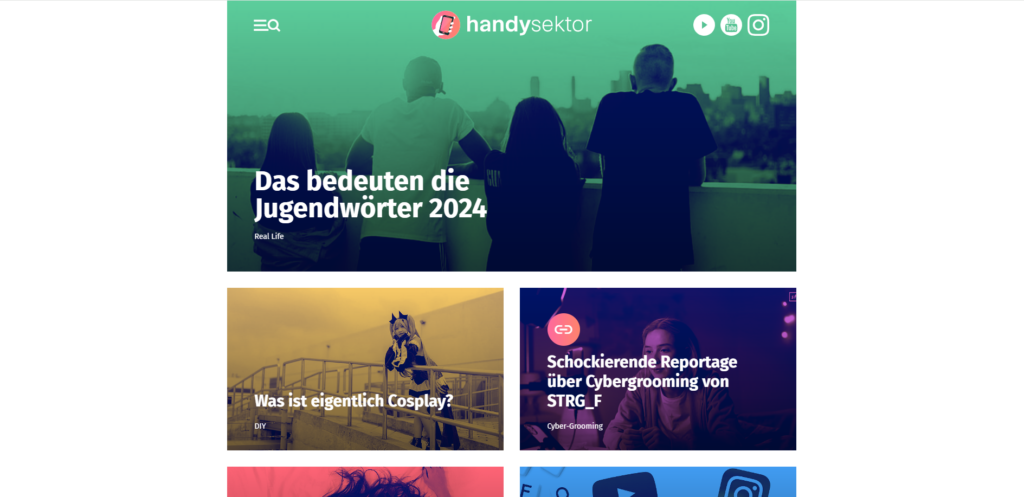Open the white play button circle icon
The image size is (1024, 497).
pyautogui.click(x=703, y=25)
